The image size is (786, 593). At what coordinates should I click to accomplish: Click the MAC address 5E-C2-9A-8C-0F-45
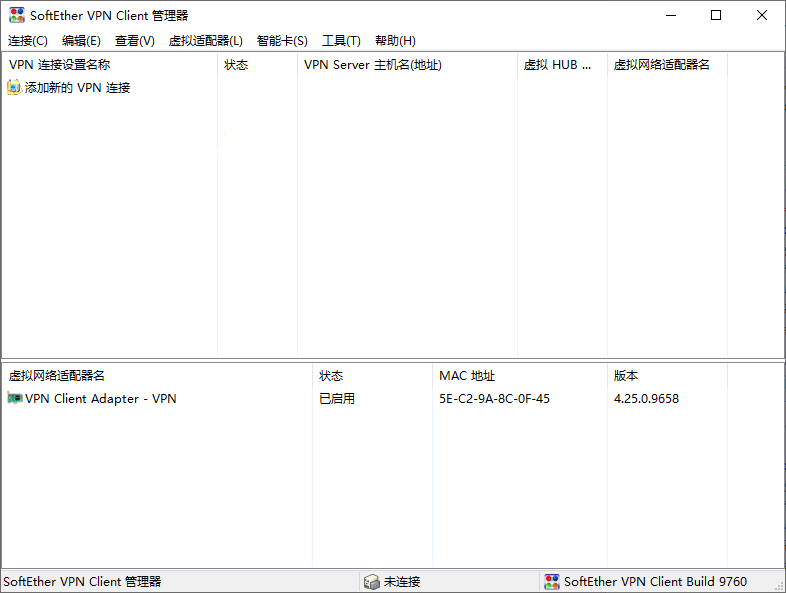[x=494, y=399]
